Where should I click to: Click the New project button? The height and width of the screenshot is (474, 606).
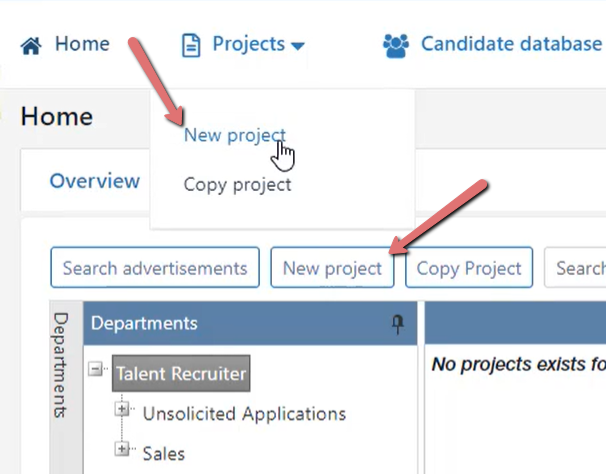(x=332, y=268)
